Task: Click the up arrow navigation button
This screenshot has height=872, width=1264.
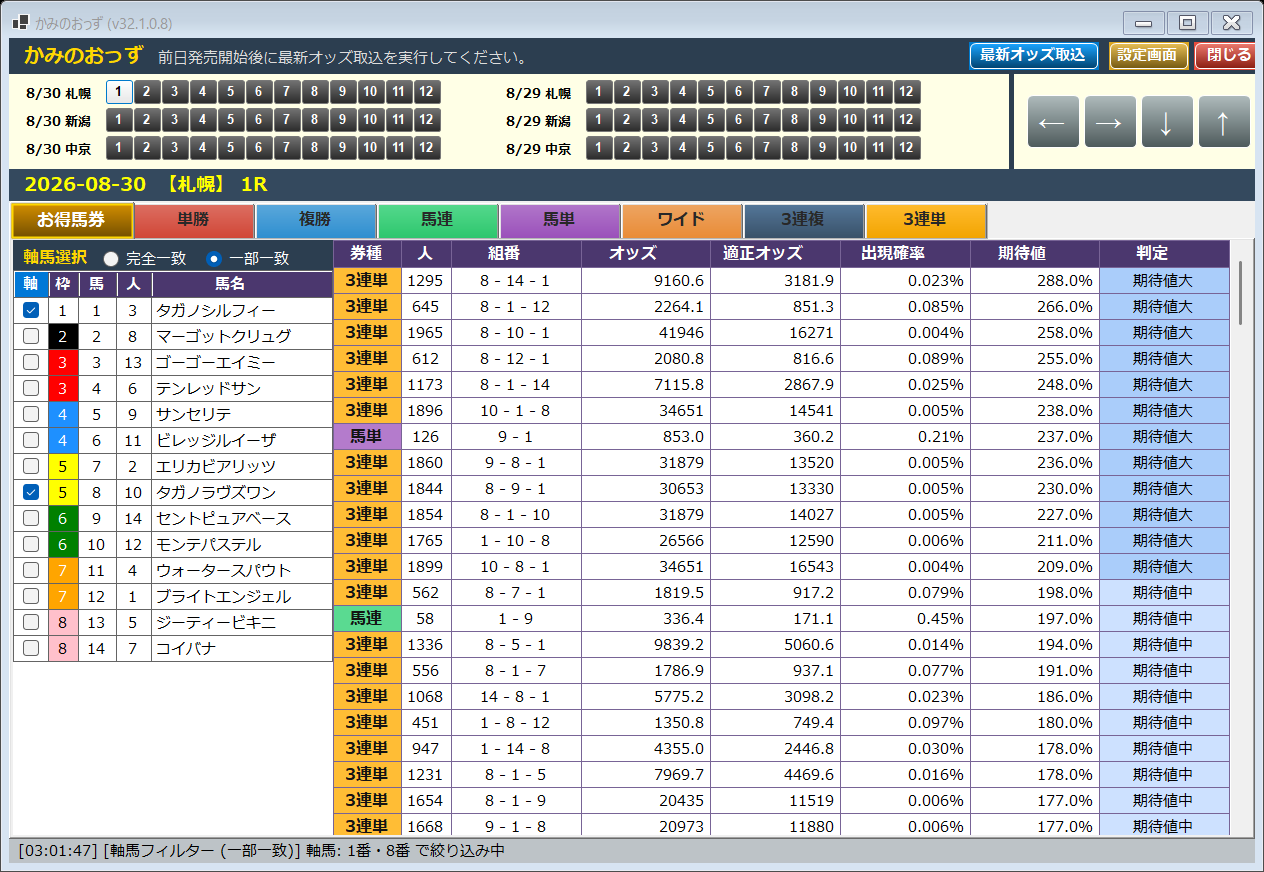Action: (1224, 122)
